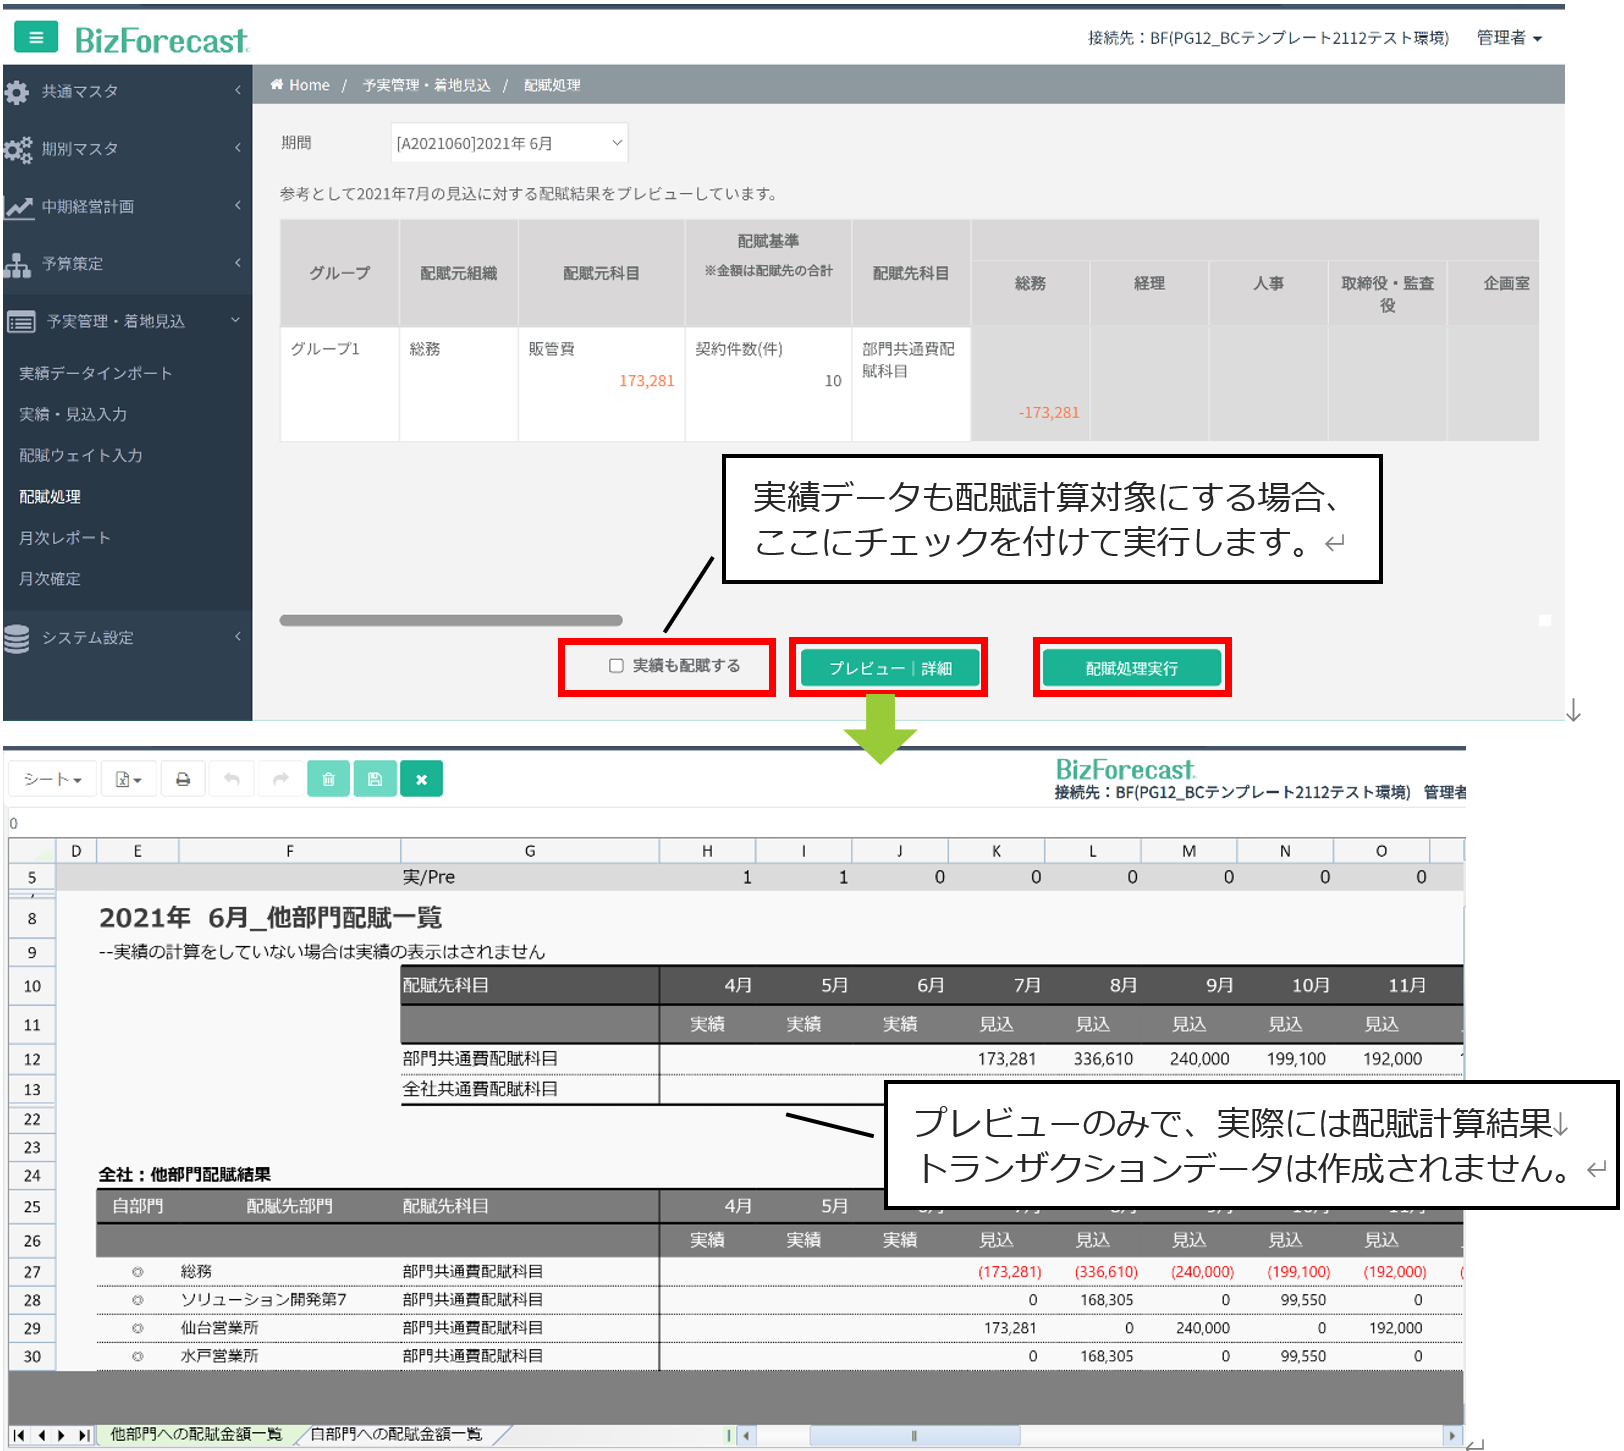
Task: Enable the 実績も配賦する checkbox
Action: (616, 666)
